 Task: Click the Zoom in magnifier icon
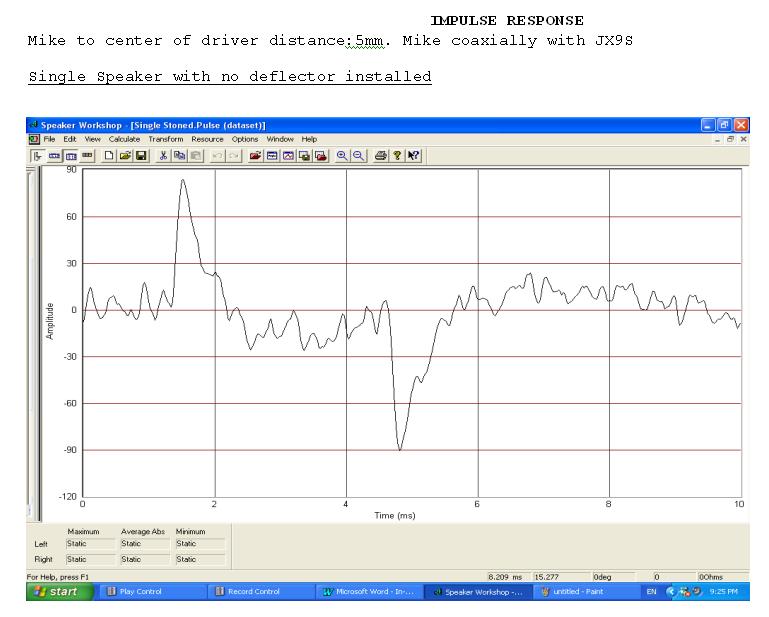(342, 156)
